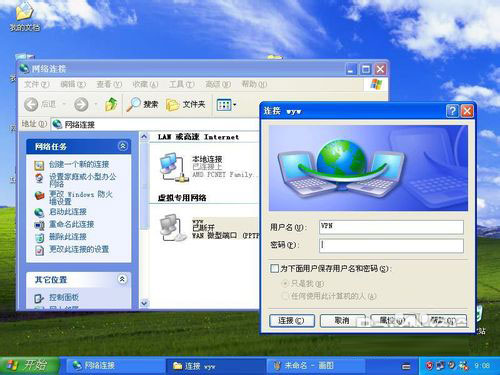The width and height of the screenshot is (500, 375).
Task: Click the 连接(C) button
Action: (x=292, y=321)
